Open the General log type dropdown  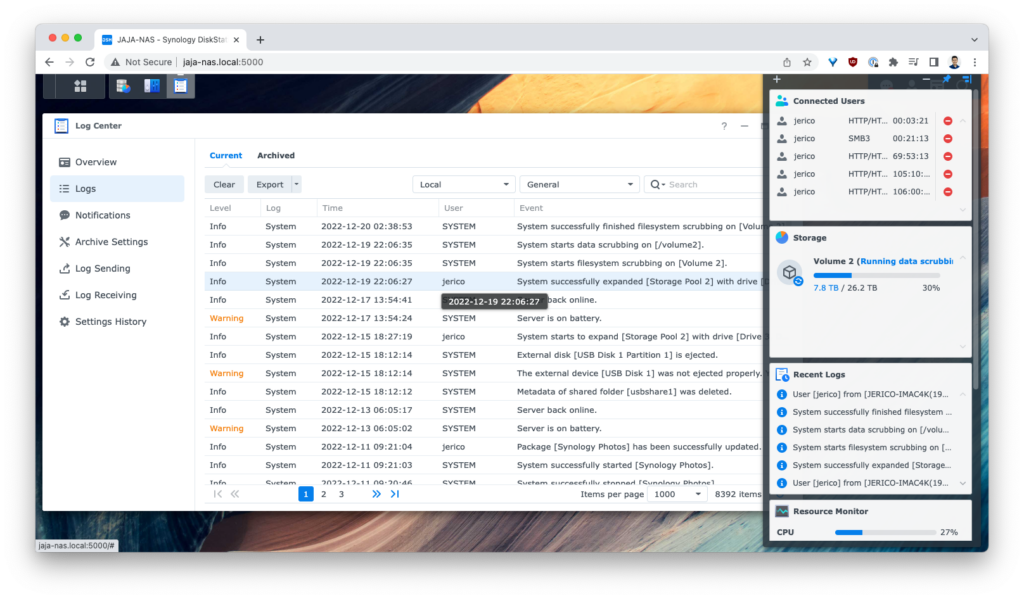(579, 184)
